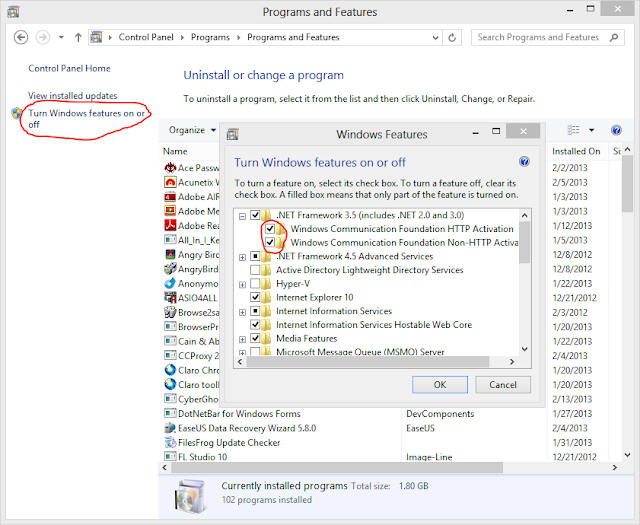Refresh the Programs and Features list
The height and width of the screenshot is (525, 640).
tap(452, 38)
